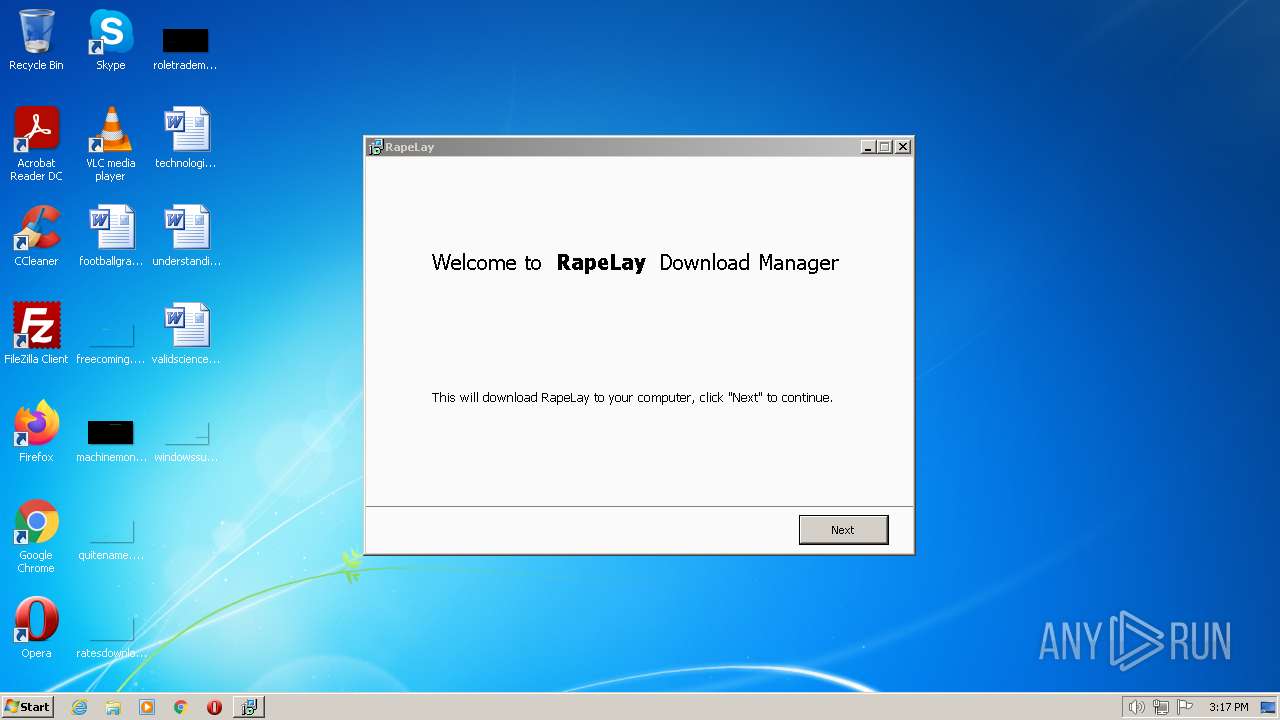Select the FileZilla Client shortcut

coord(36,334)
